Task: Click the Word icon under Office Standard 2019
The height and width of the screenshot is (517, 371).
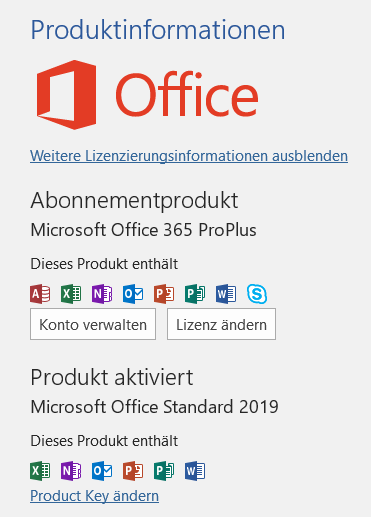Action: pyautogui.click(x=195, y=471)
